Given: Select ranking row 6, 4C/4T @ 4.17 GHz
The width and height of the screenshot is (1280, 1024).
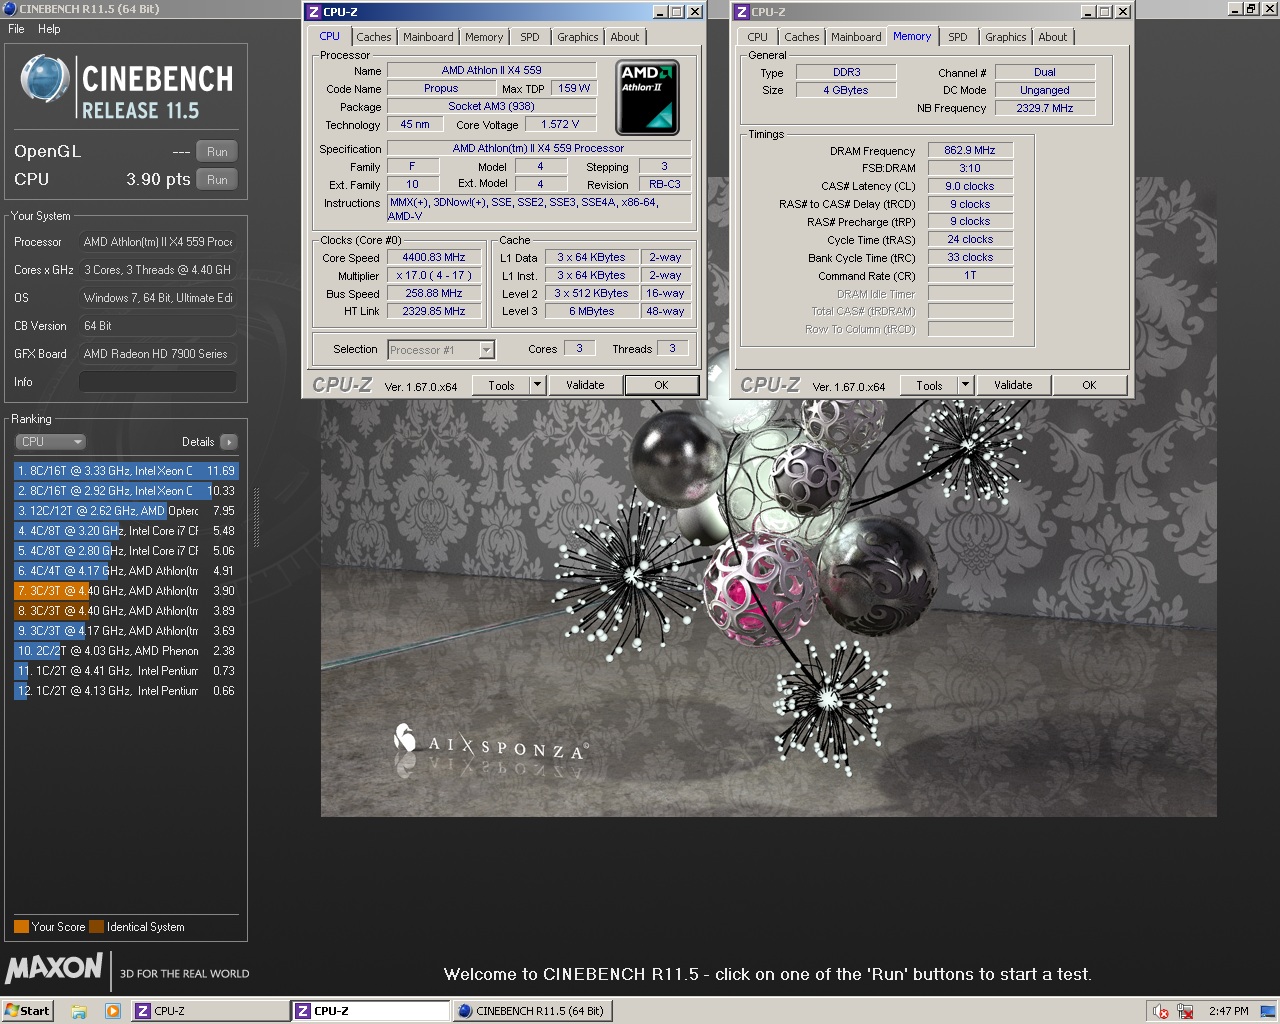Looking at the screenshot, I should click(126, 571).
